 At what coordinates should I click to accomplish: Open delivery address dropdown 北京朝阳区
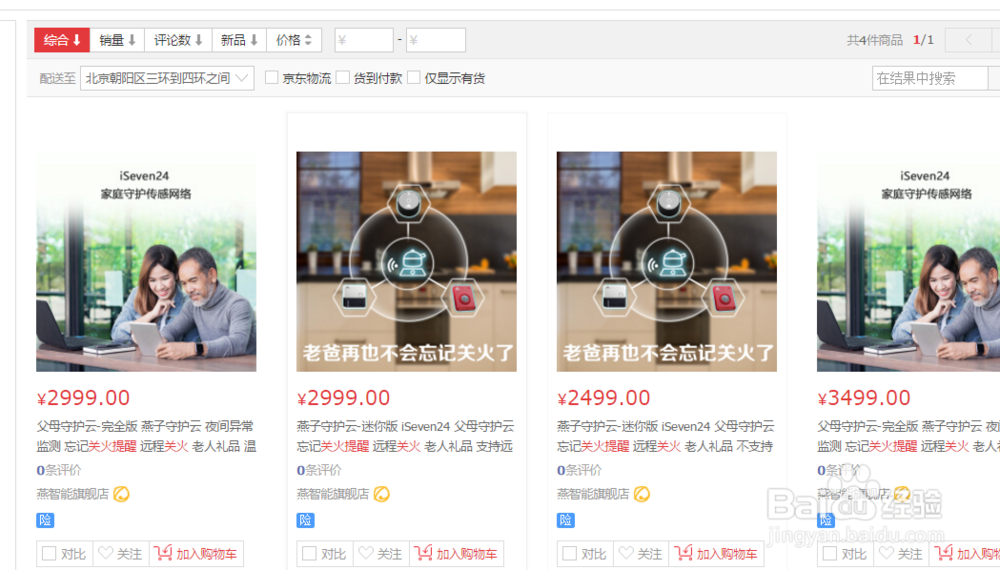[x=167, y=78]
